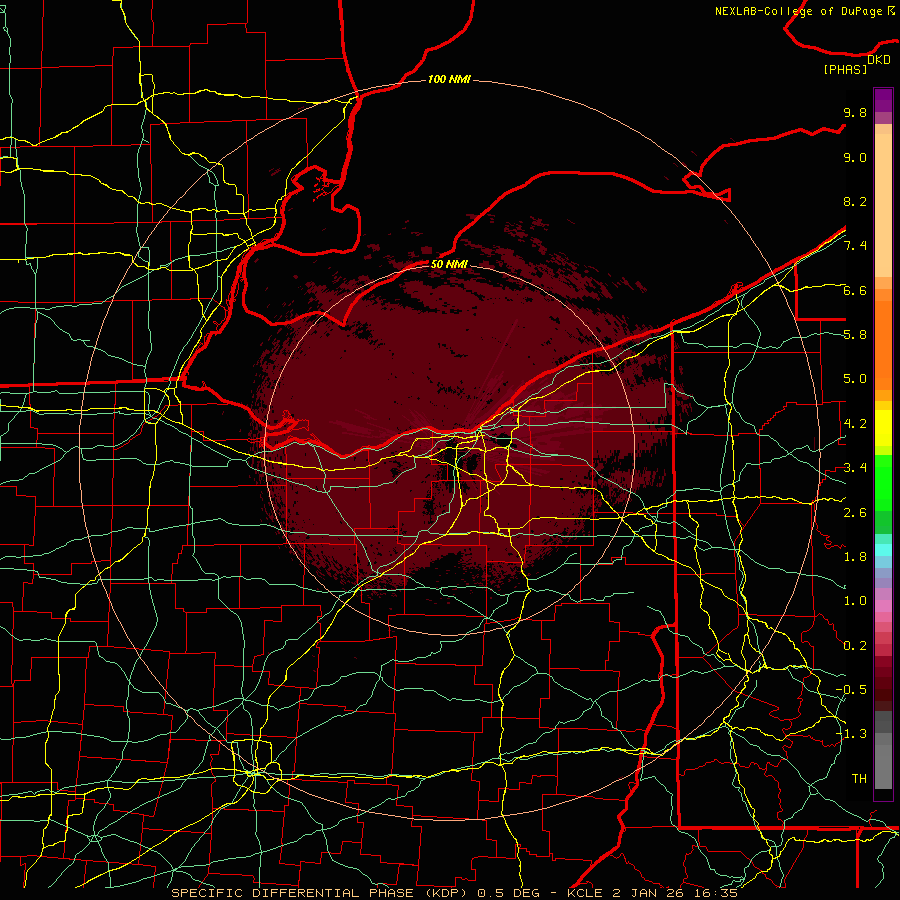Click the 9.8 color scale value
900x900 pixels.
[x=855, y=112]
